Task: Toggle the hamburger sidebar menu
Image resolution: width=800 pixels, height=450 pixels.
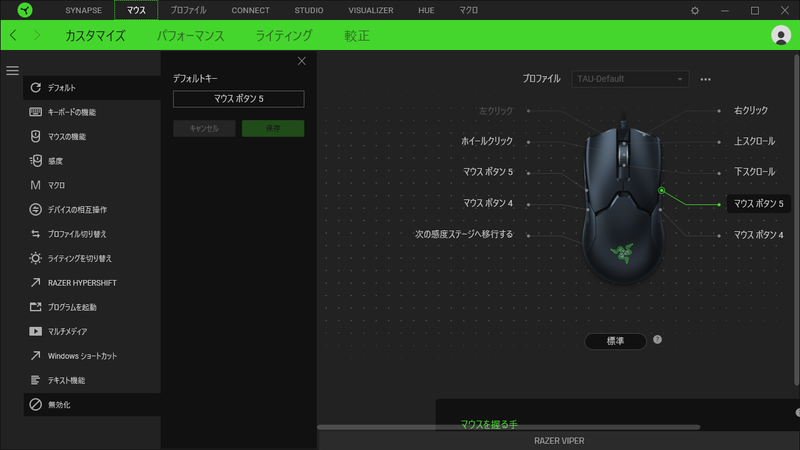Action: tap(13, 70)
